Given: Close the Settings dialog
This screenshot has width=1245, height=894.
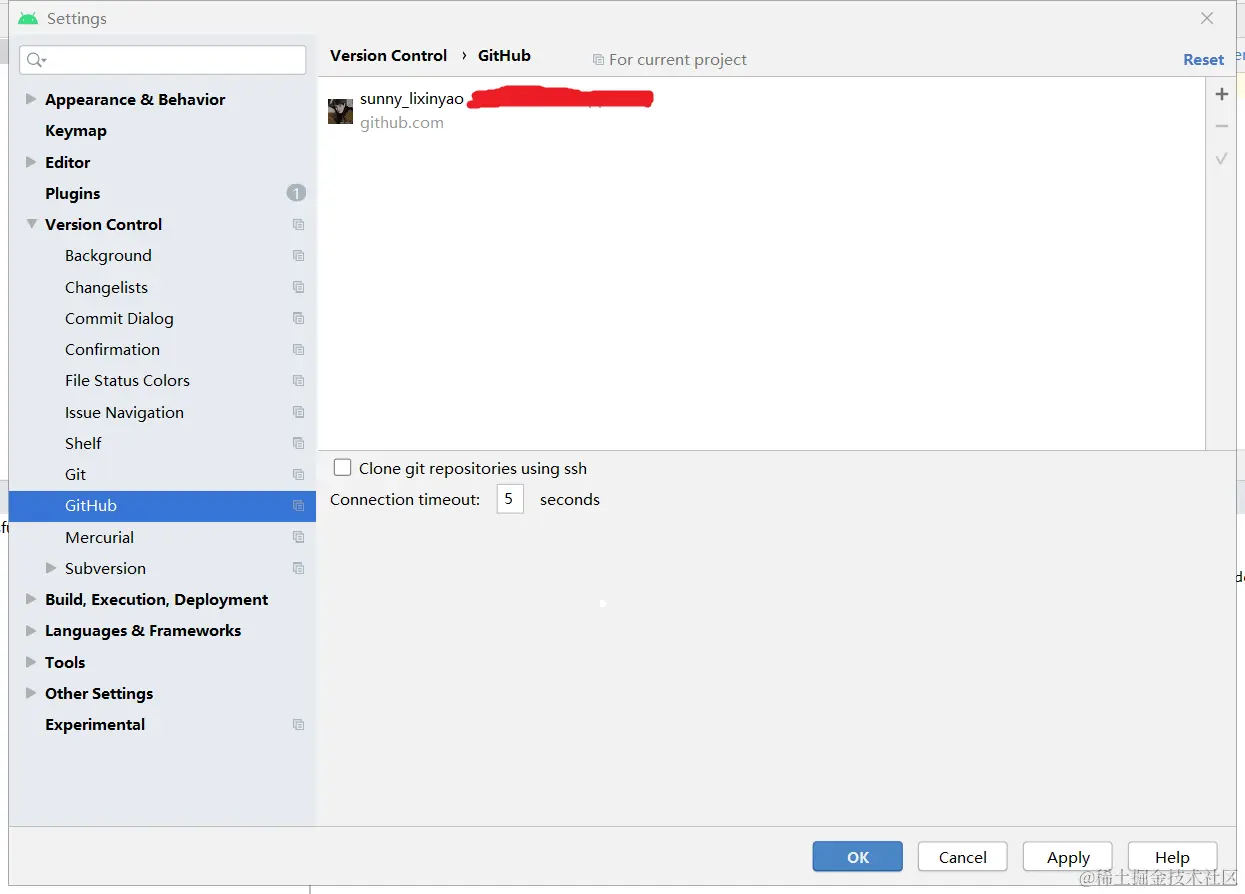Looking at the screenshot, I should [x=1207, y=18].
